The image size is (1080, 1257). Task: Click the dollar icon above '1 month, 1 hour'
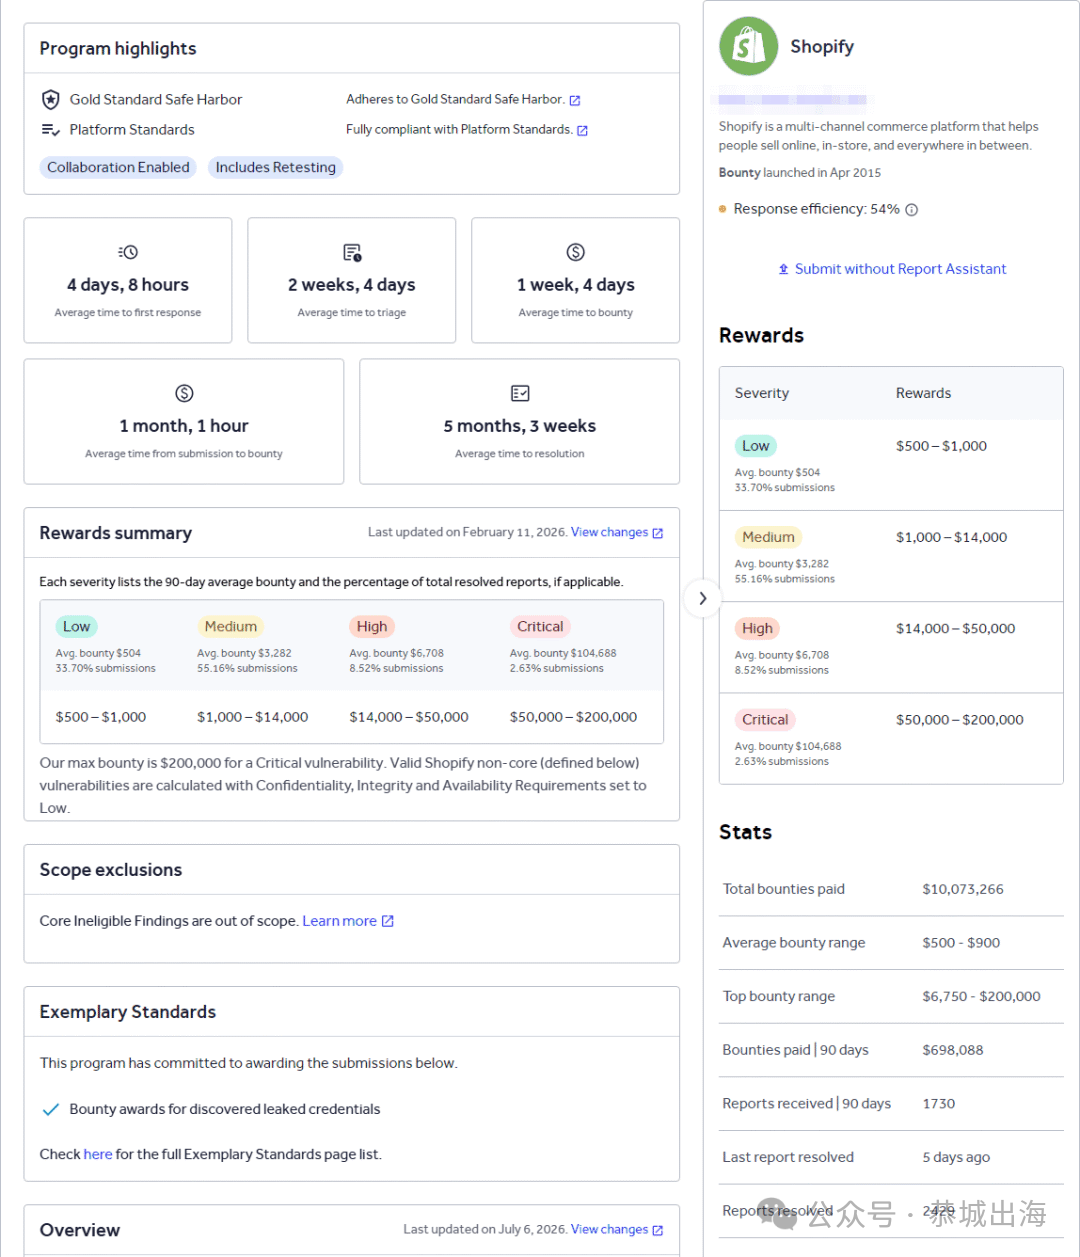pyautogui.click(x=184, y=393)
